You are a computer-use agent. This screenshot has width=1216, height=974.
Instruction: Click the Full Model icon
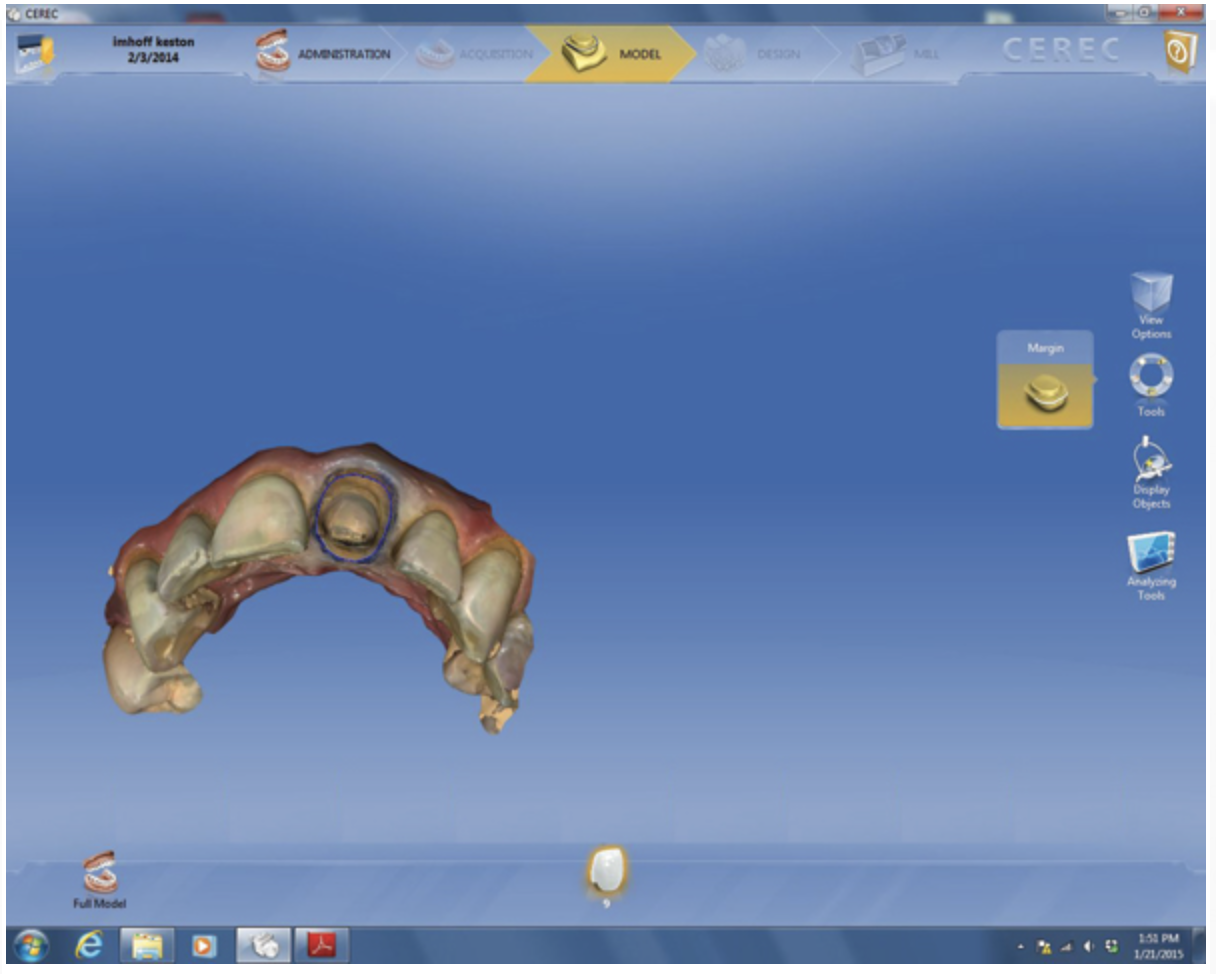100,874
